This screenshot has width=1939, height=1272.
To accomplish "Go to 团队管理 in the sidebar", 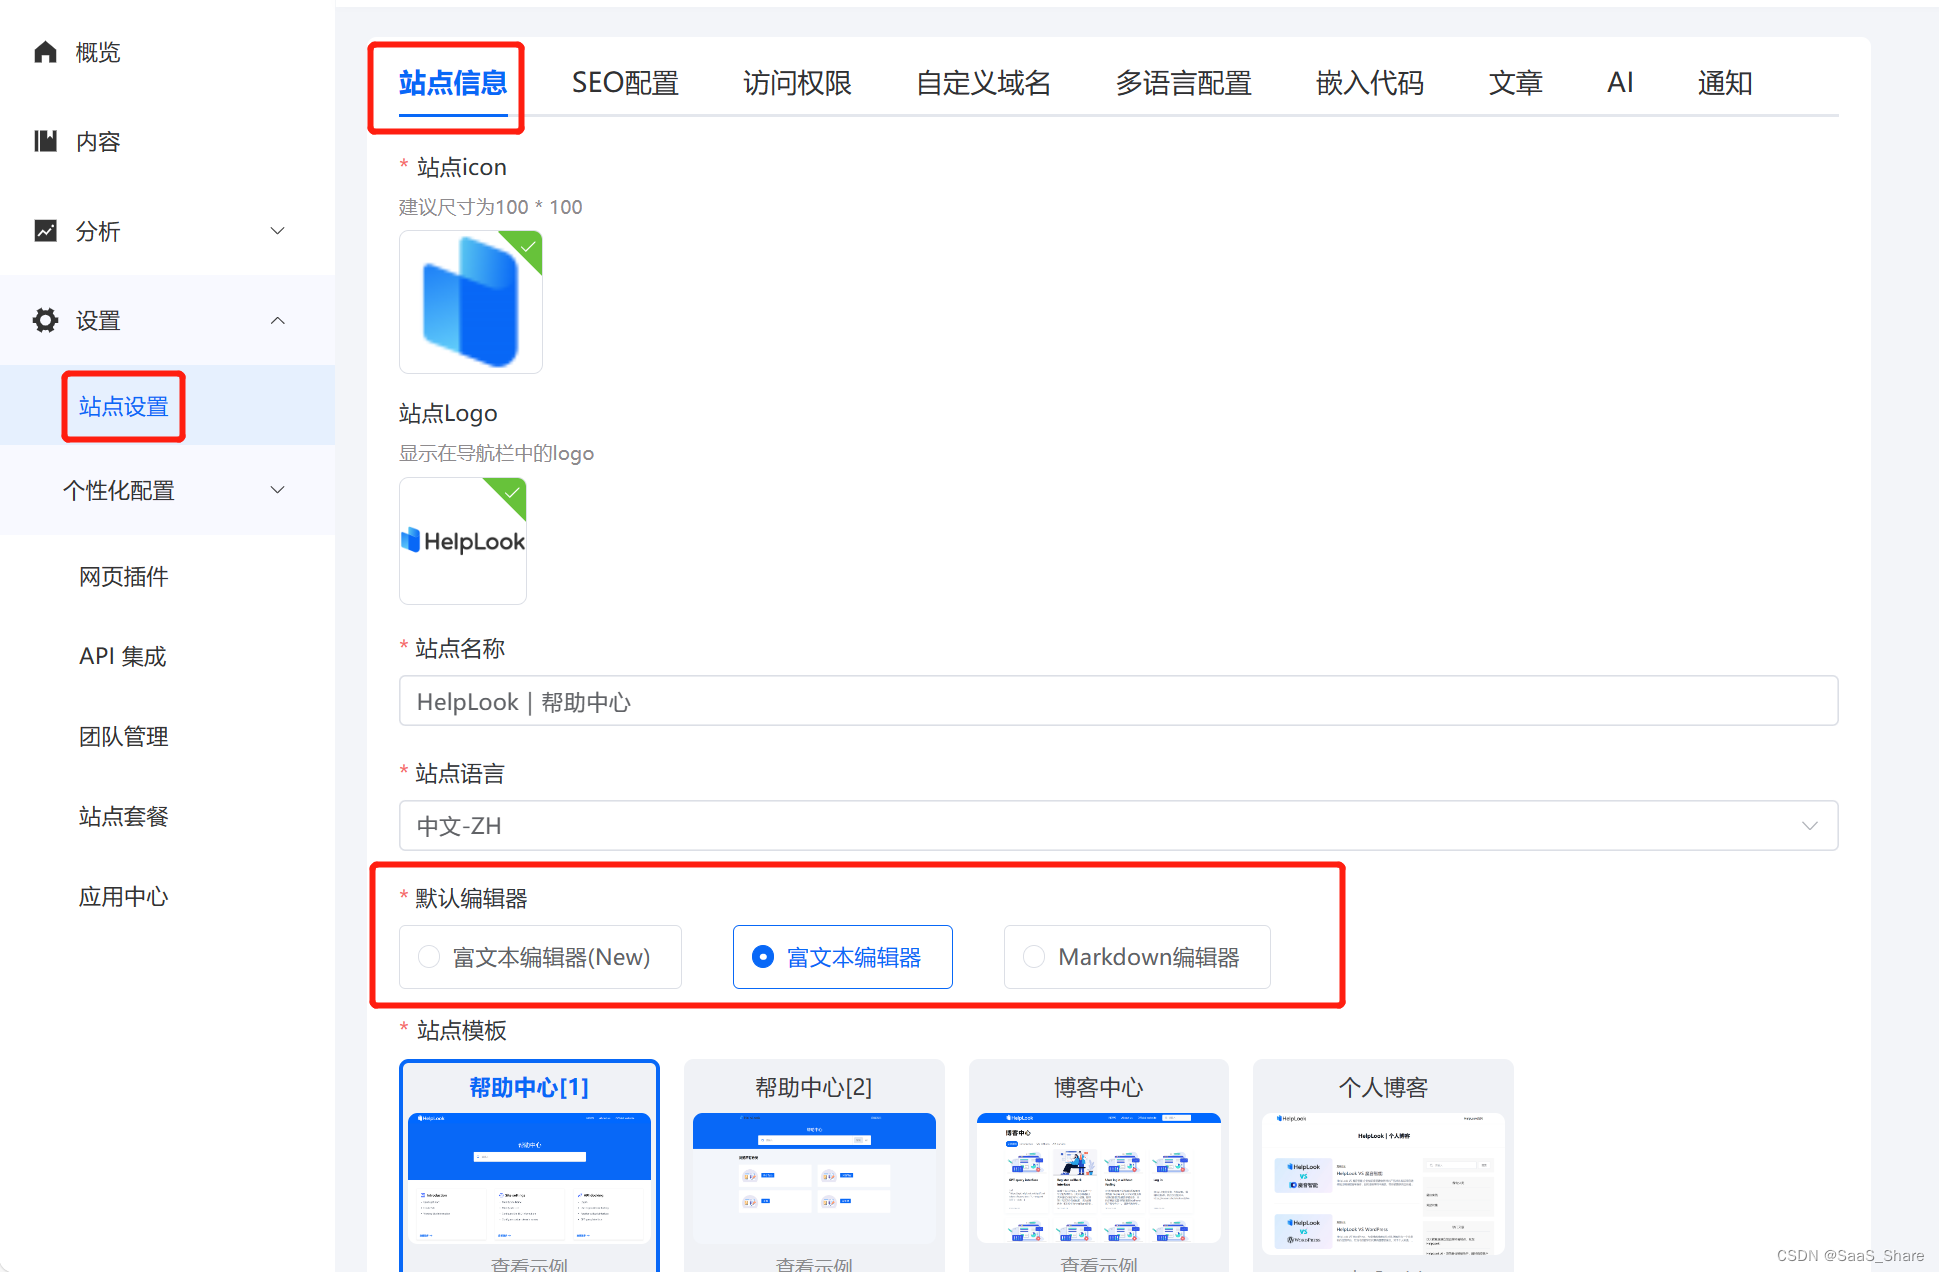I will pos(124,737).
